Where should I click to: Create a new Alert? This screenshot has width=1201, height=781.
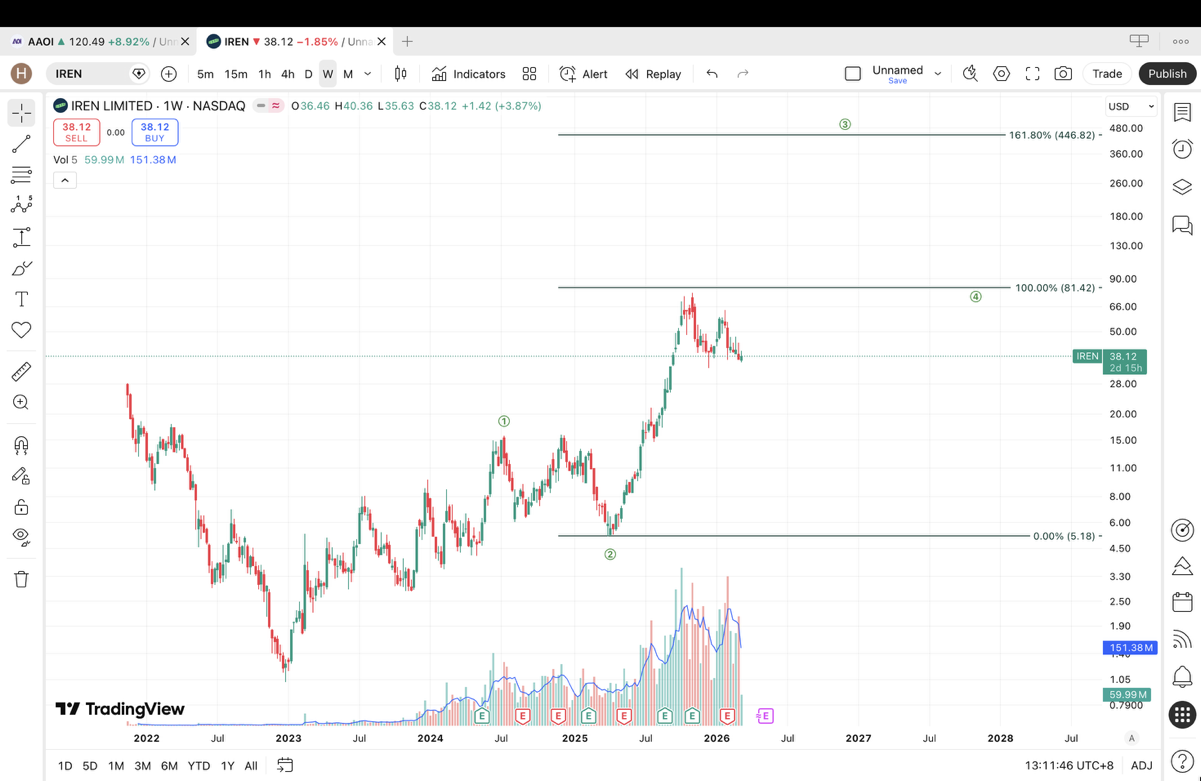pos(583,74)
